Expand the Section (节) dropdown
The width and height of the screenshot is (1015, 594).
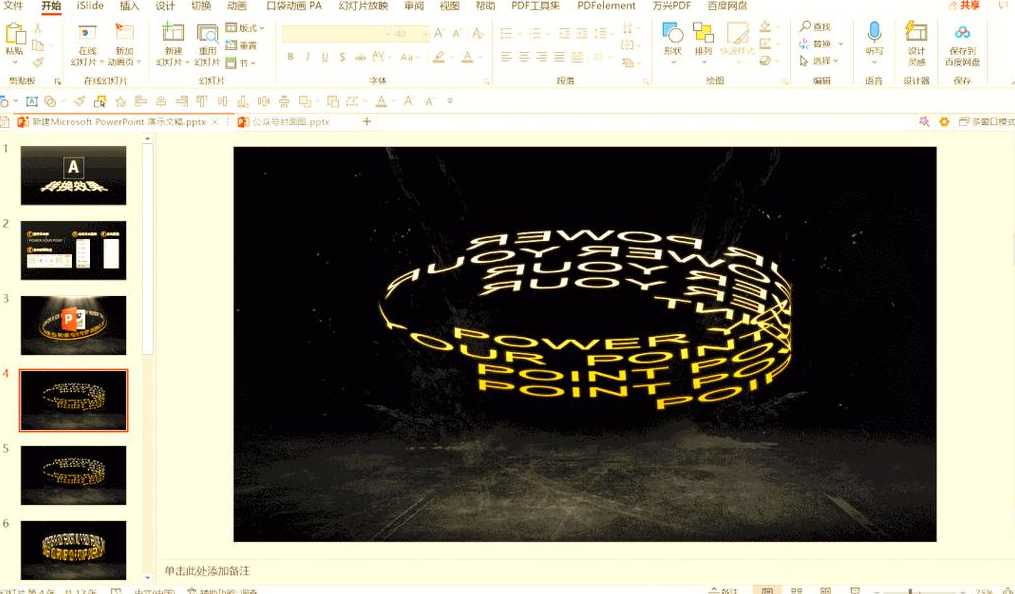pyautogui.click(x=241, y=63)
